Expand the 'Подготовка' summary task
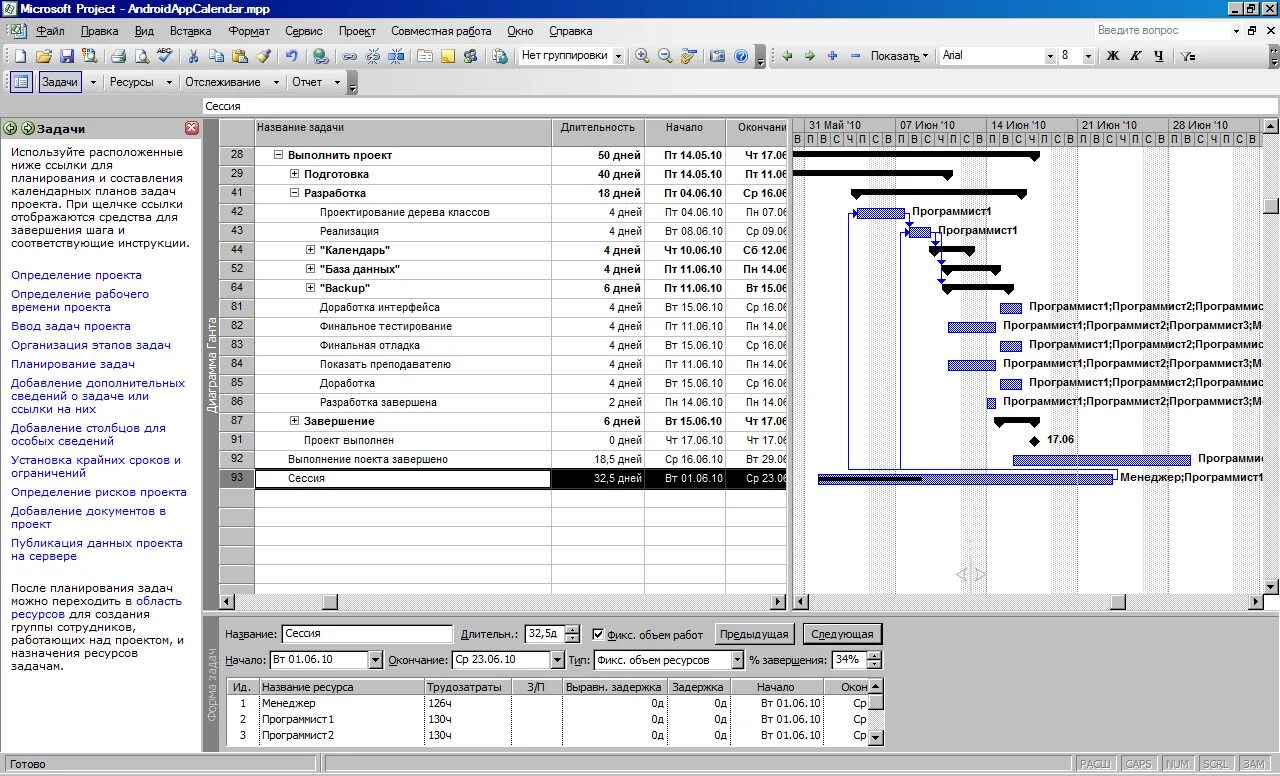1280x776 pixels. tap(294, 174)
